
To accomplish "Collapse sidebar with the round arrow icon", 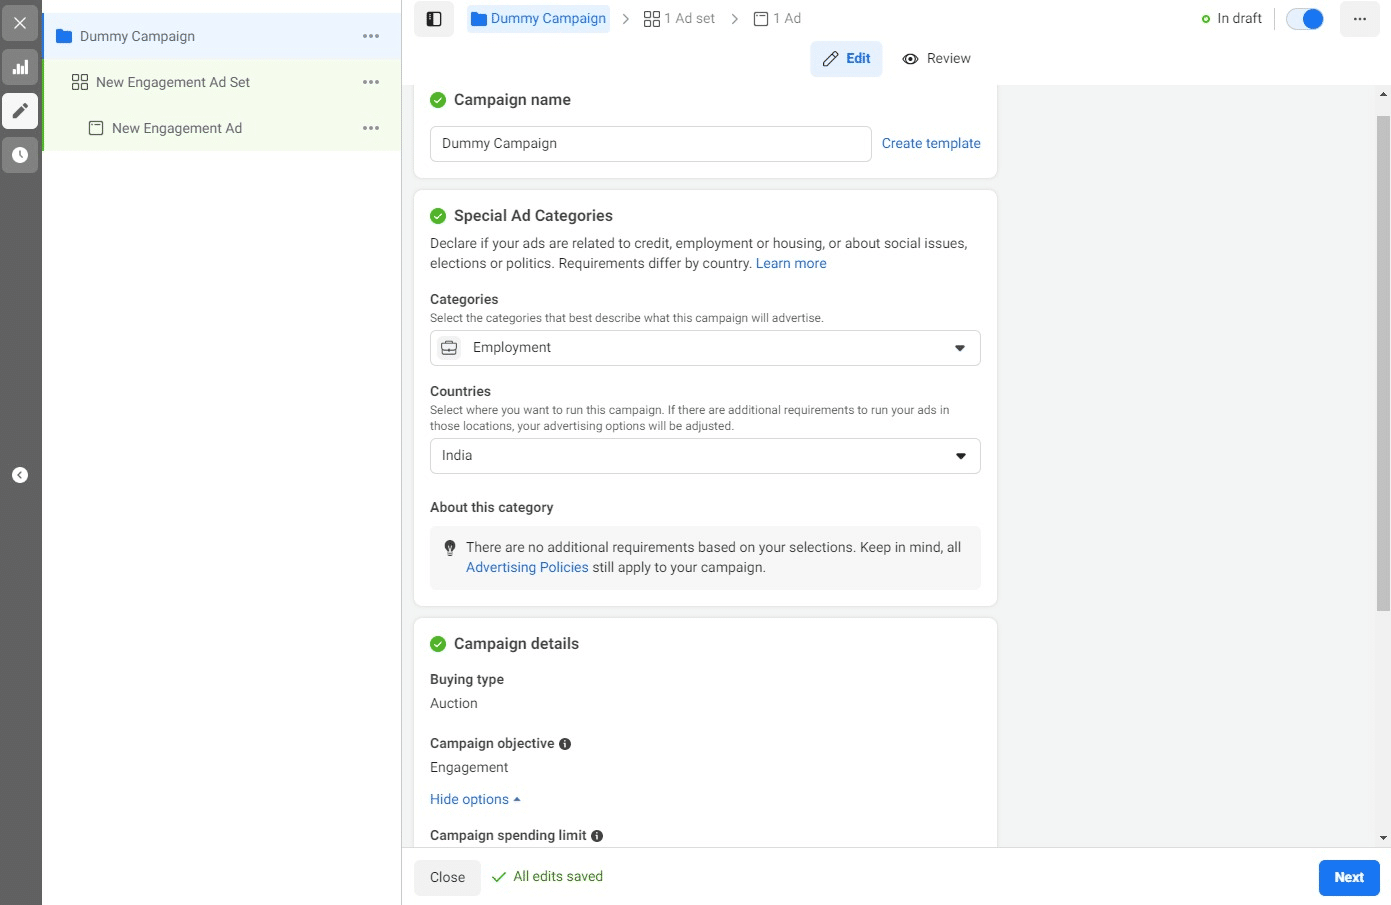I will [20, 475].
